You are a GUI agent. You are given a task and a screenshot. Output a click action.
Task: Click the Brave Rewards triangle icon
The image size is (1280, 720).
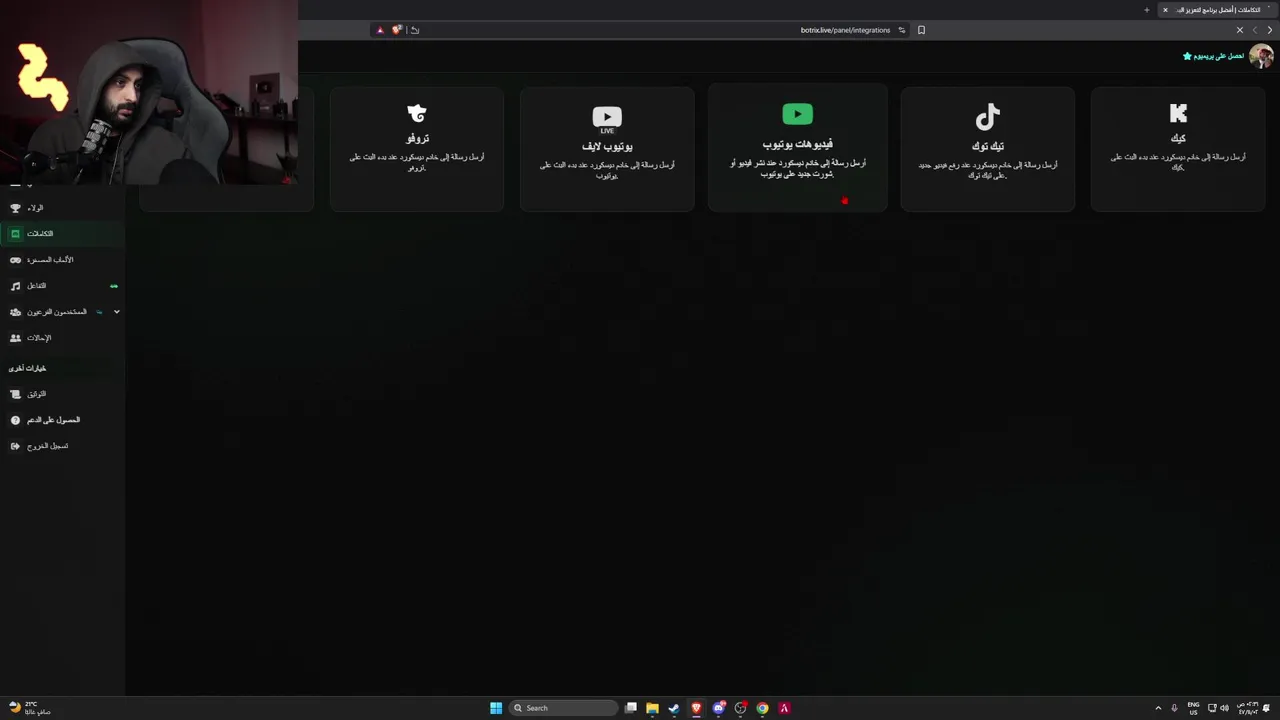(x=380, y=30)
